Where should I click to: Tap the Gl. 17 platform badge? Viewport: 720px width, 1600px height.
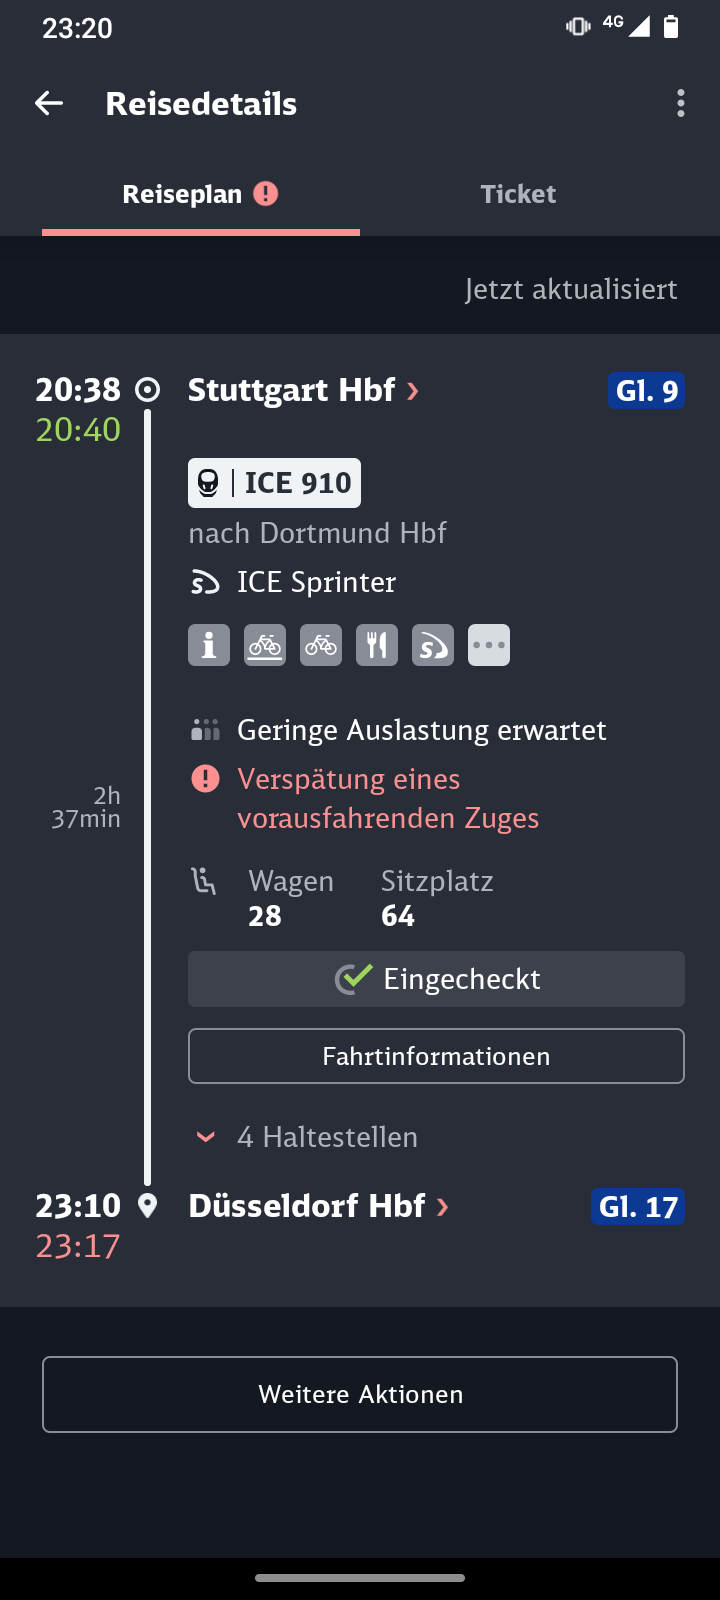pos(638,1207)
